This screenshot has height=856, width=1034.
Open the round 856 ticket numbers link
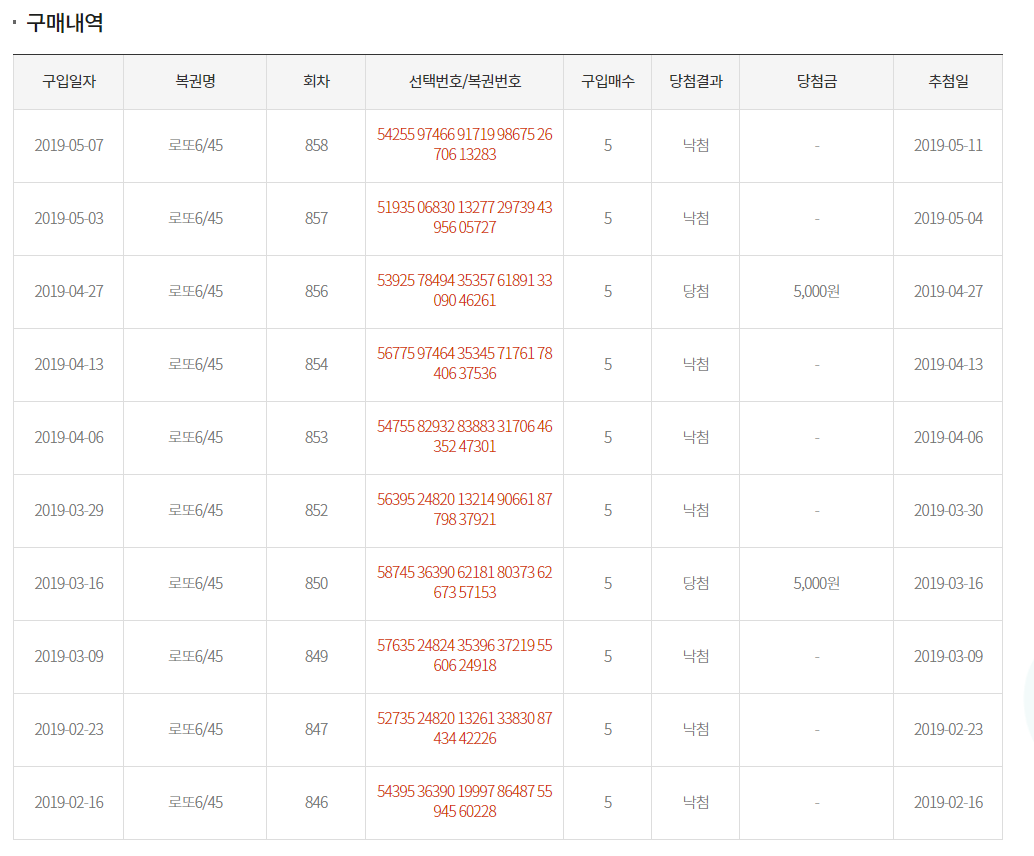coord(464,291)
